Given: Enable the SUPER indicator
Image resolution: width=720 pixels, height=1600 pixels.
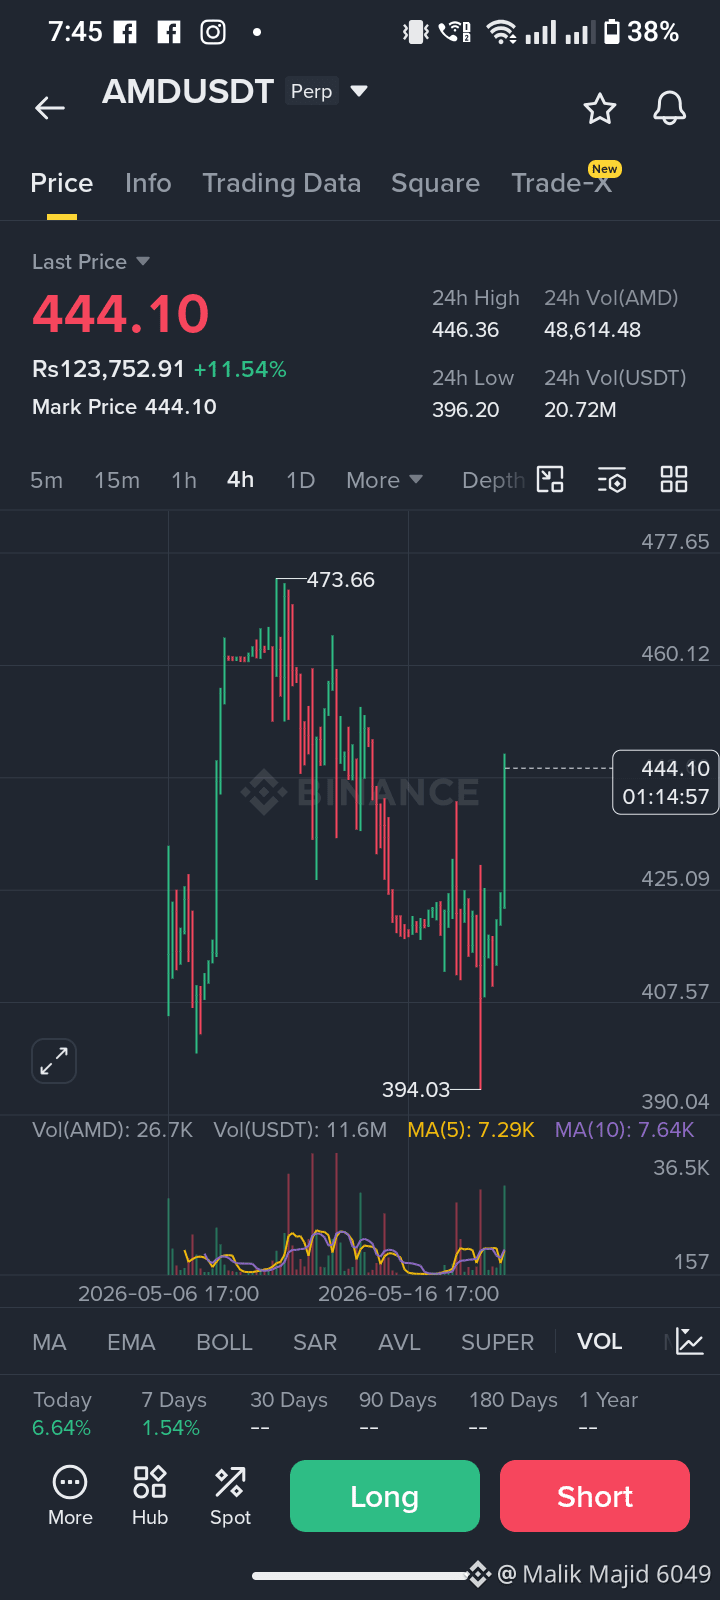Looking at the screenshot, I should (497, 1342).
